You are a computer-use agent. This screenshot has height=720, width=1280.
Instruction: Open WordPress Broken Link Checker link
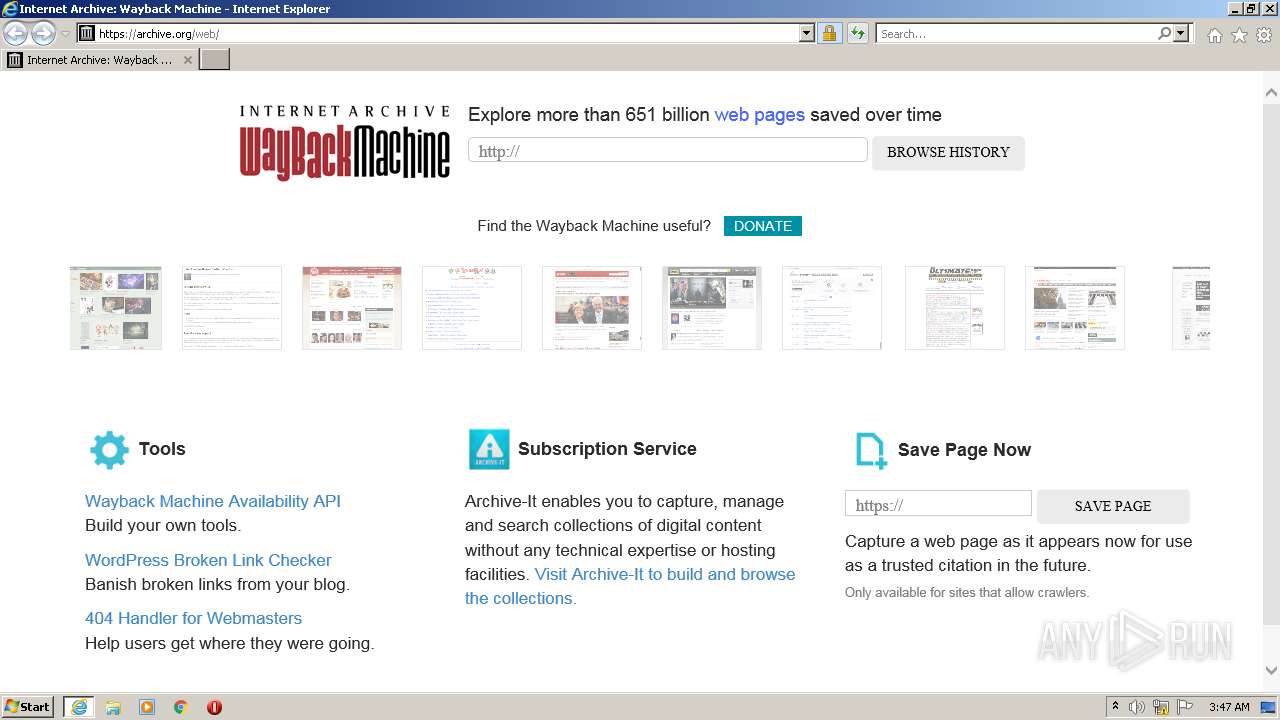(x=208, y=560)
